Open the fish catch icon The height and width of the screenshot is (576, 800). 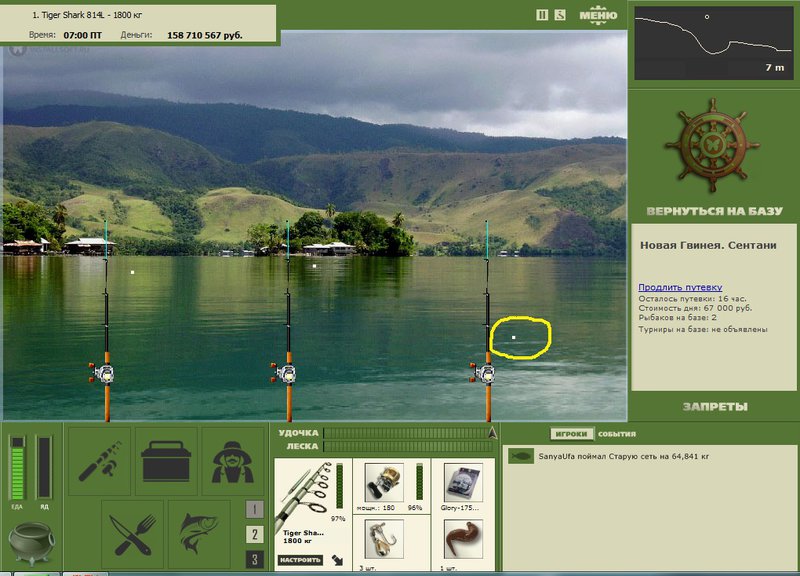click(199, 534)
